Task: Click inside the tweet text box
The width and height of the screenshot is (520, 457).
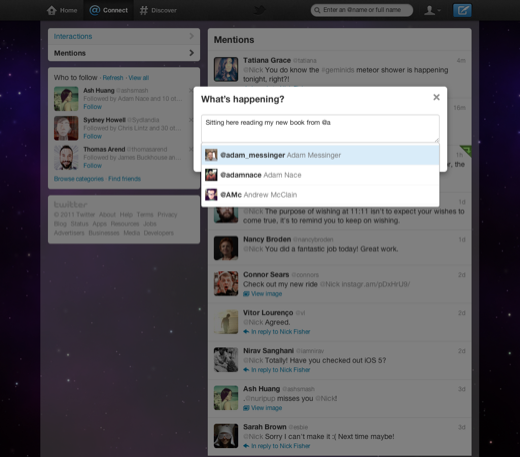Action: pyautogui.click(x=320, y=129)
